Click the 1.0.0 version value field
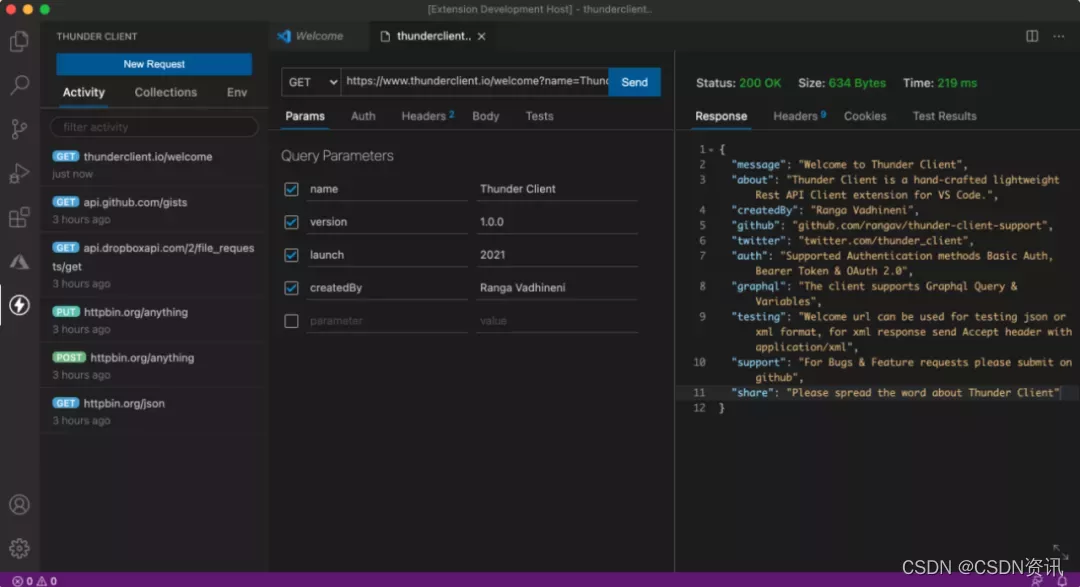 557,222
